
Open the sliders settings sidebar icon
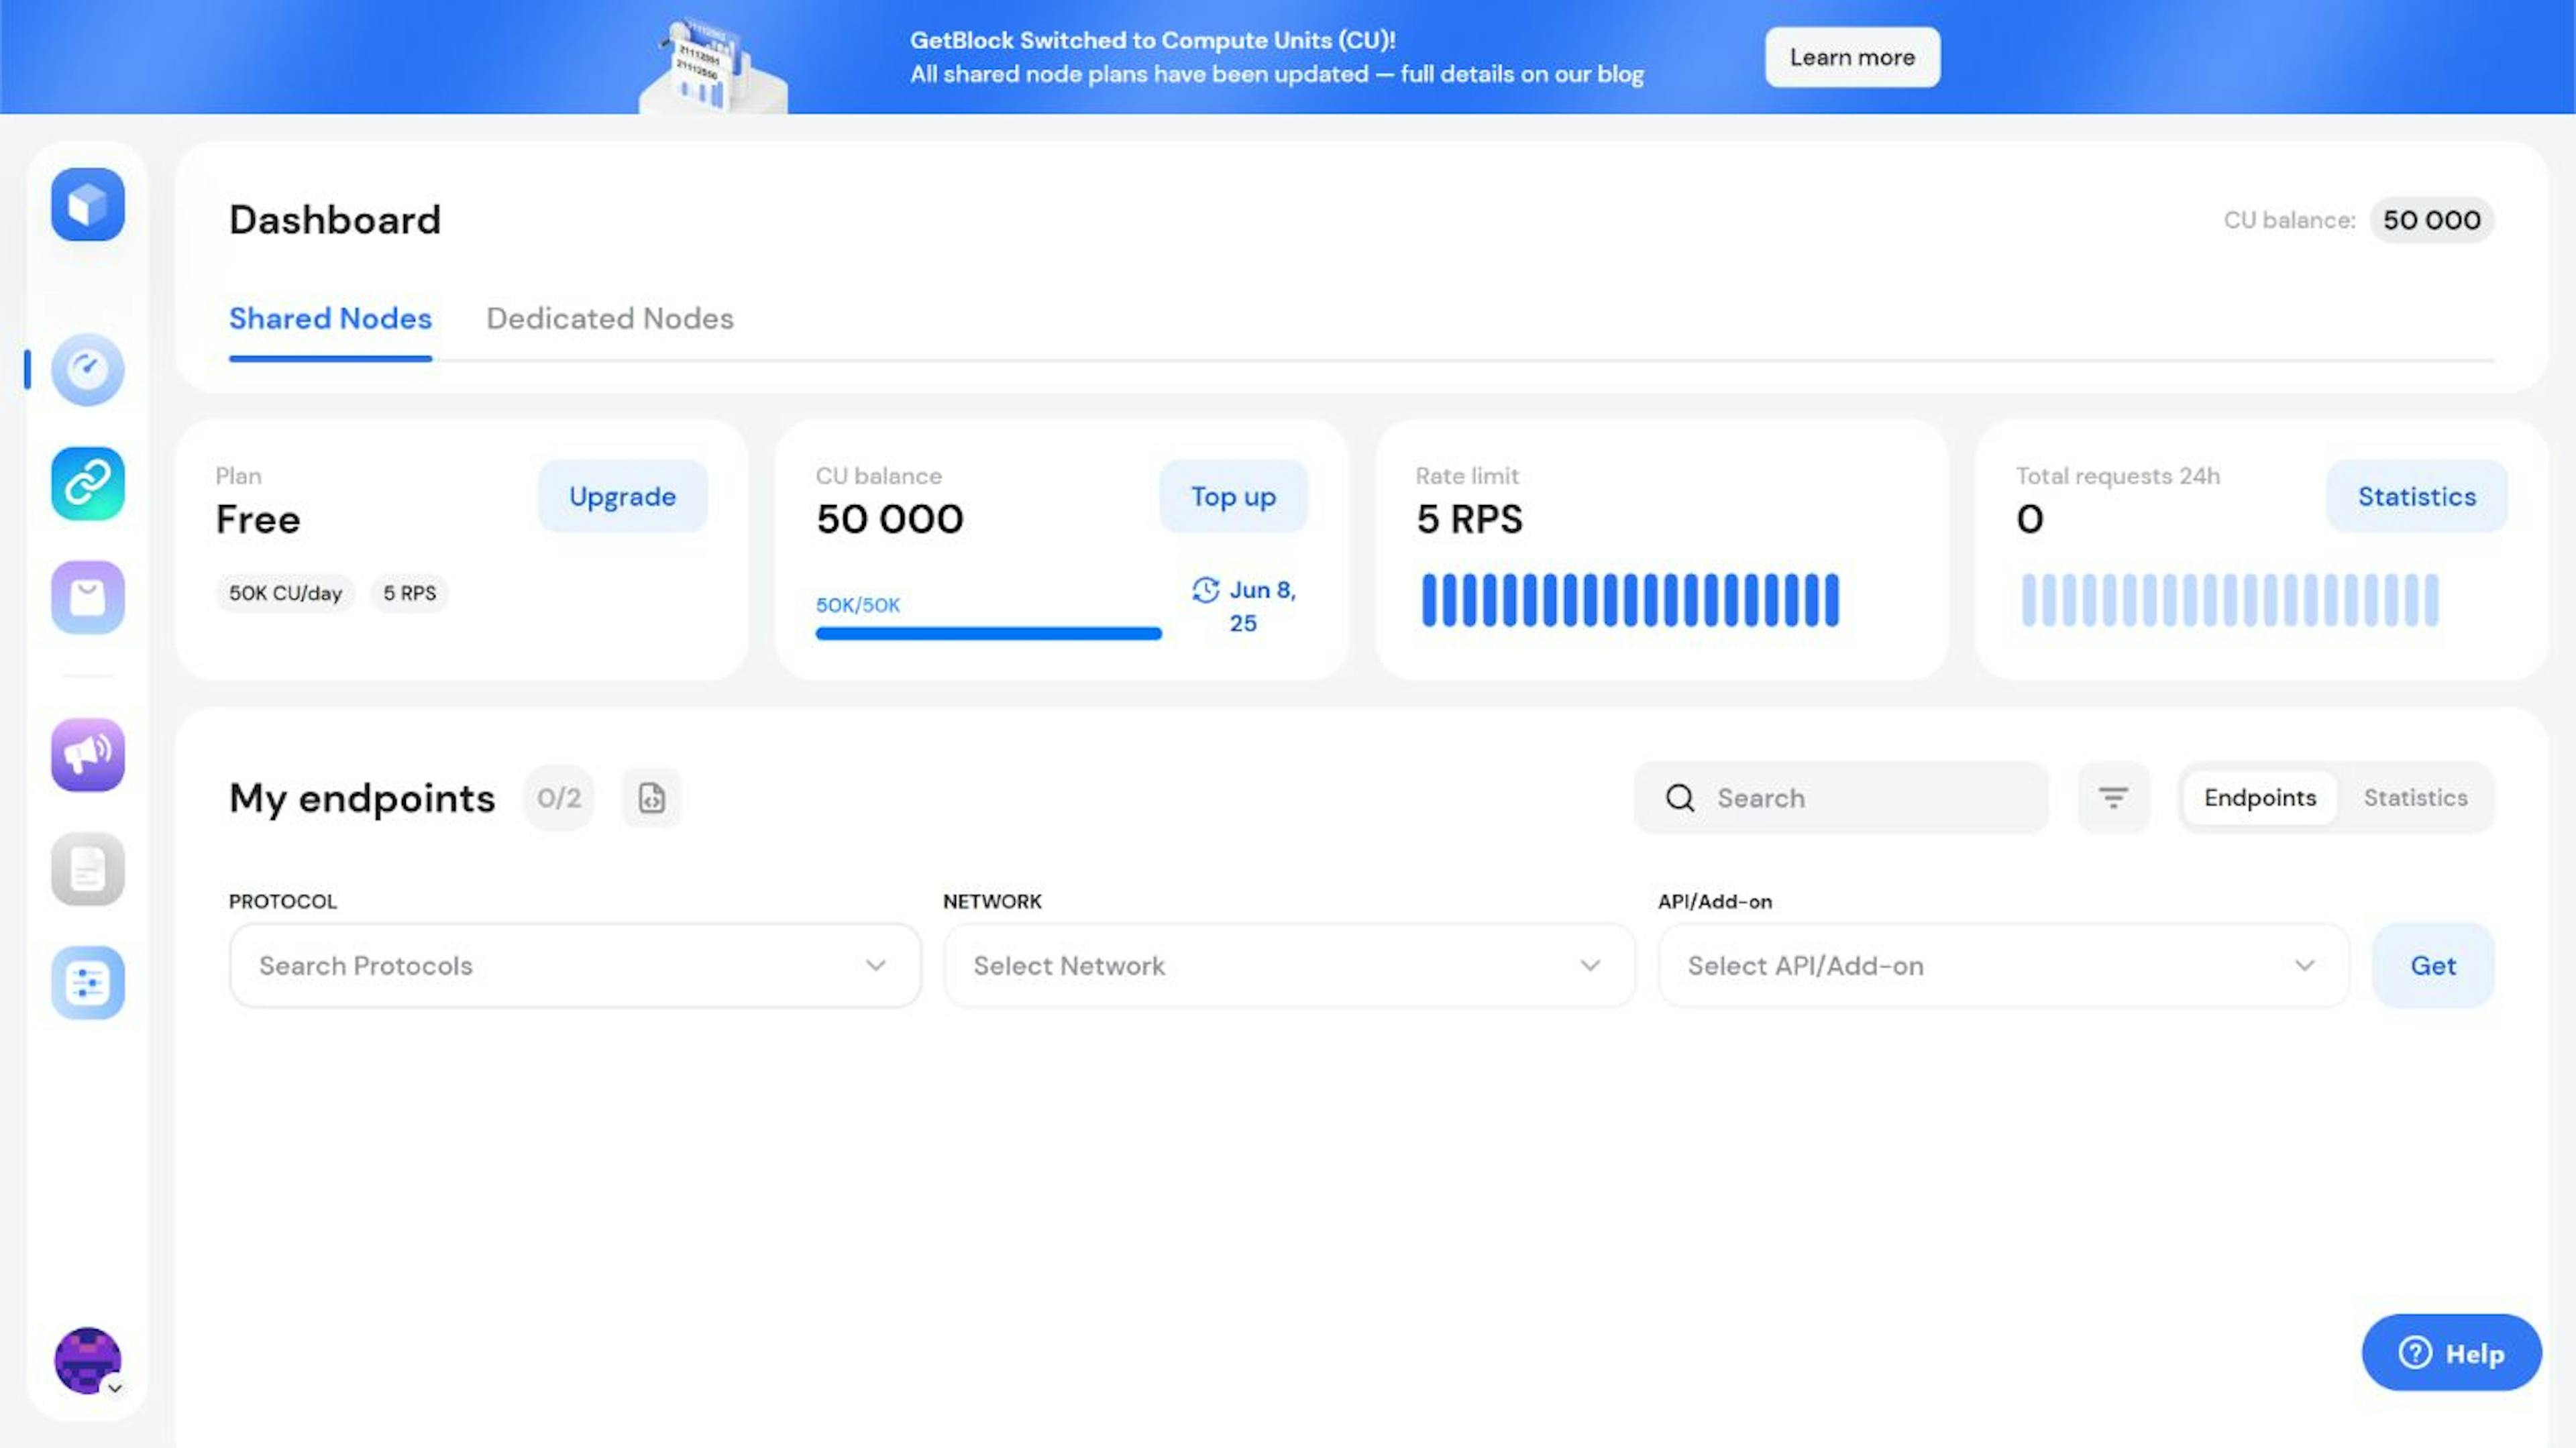[x=88, y=982]
